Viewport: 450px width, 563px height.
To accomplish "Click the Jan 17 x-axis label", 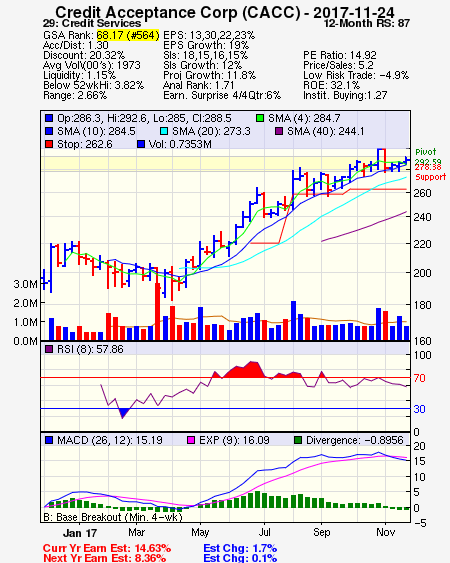I will (80, 533).
